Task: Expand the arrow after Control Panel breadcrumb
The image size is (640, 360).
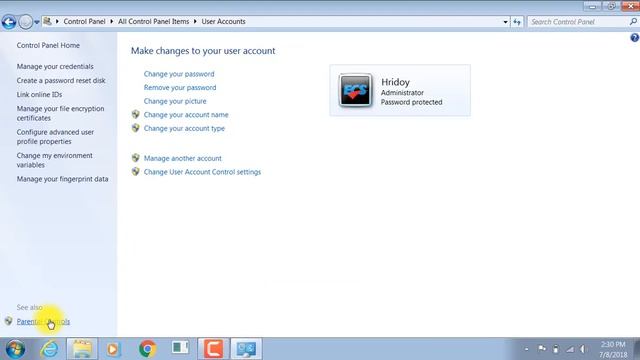Action: coord(111,22)
